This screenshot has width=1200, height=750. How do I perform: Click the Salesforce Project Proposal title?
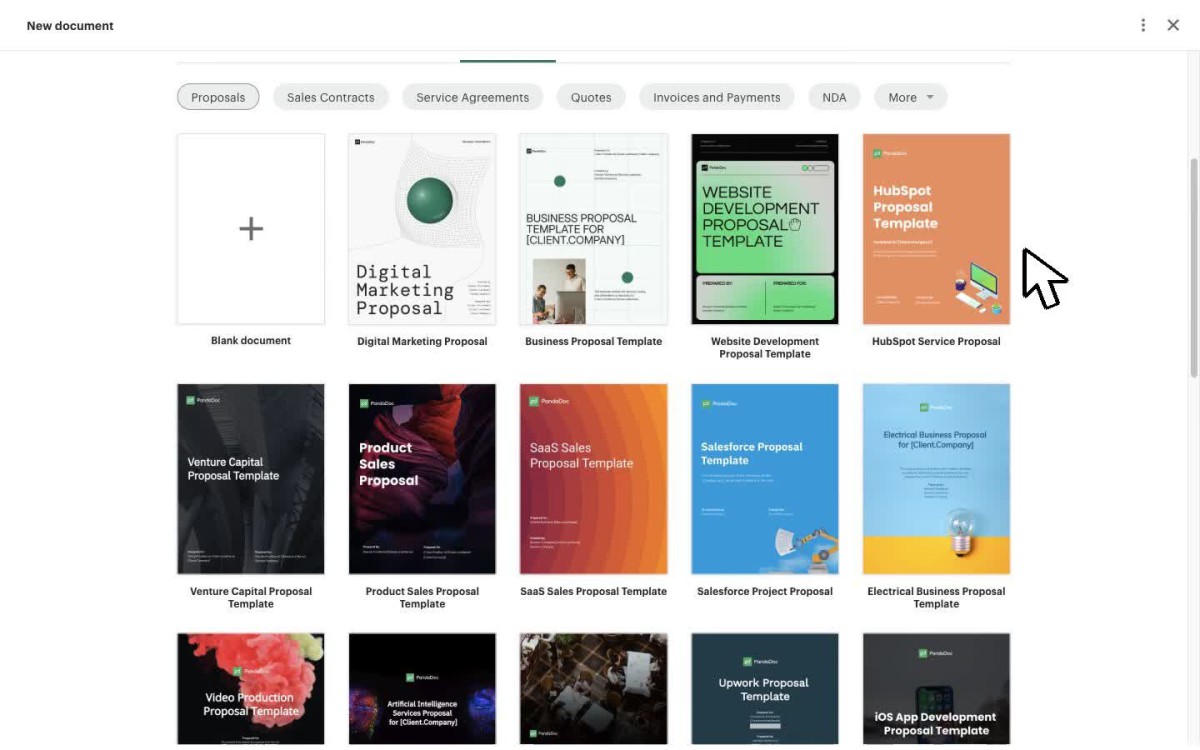coord(765,591)
